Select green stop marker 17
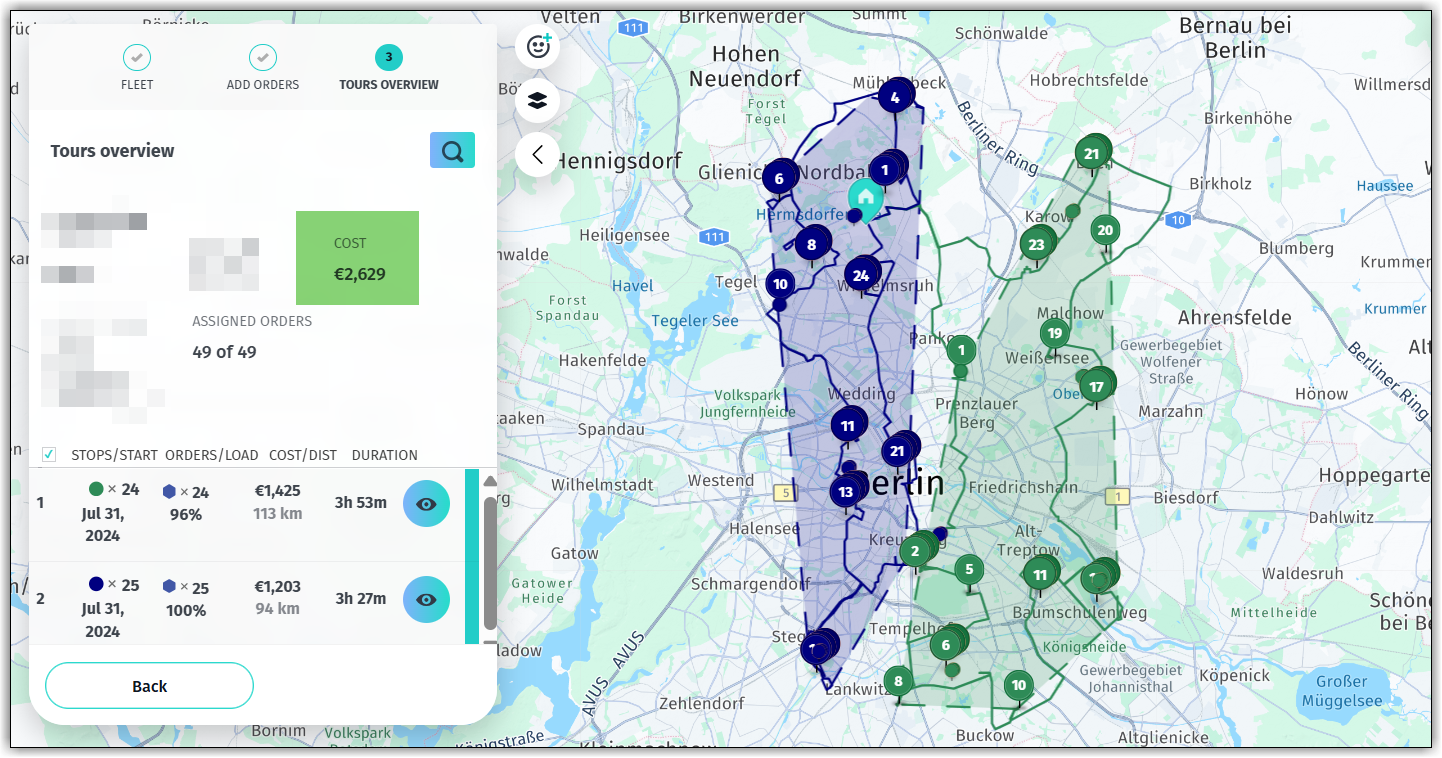The width and height of the screenshot is (1442, 758). tap(1096, 386)
